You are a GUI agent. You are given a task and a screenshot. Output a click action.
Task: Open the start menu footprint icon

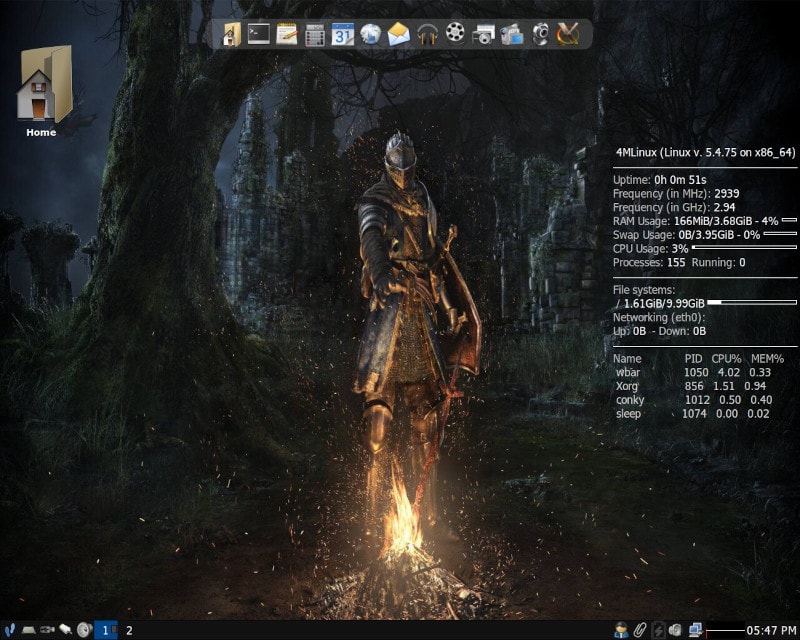point(9,630)
